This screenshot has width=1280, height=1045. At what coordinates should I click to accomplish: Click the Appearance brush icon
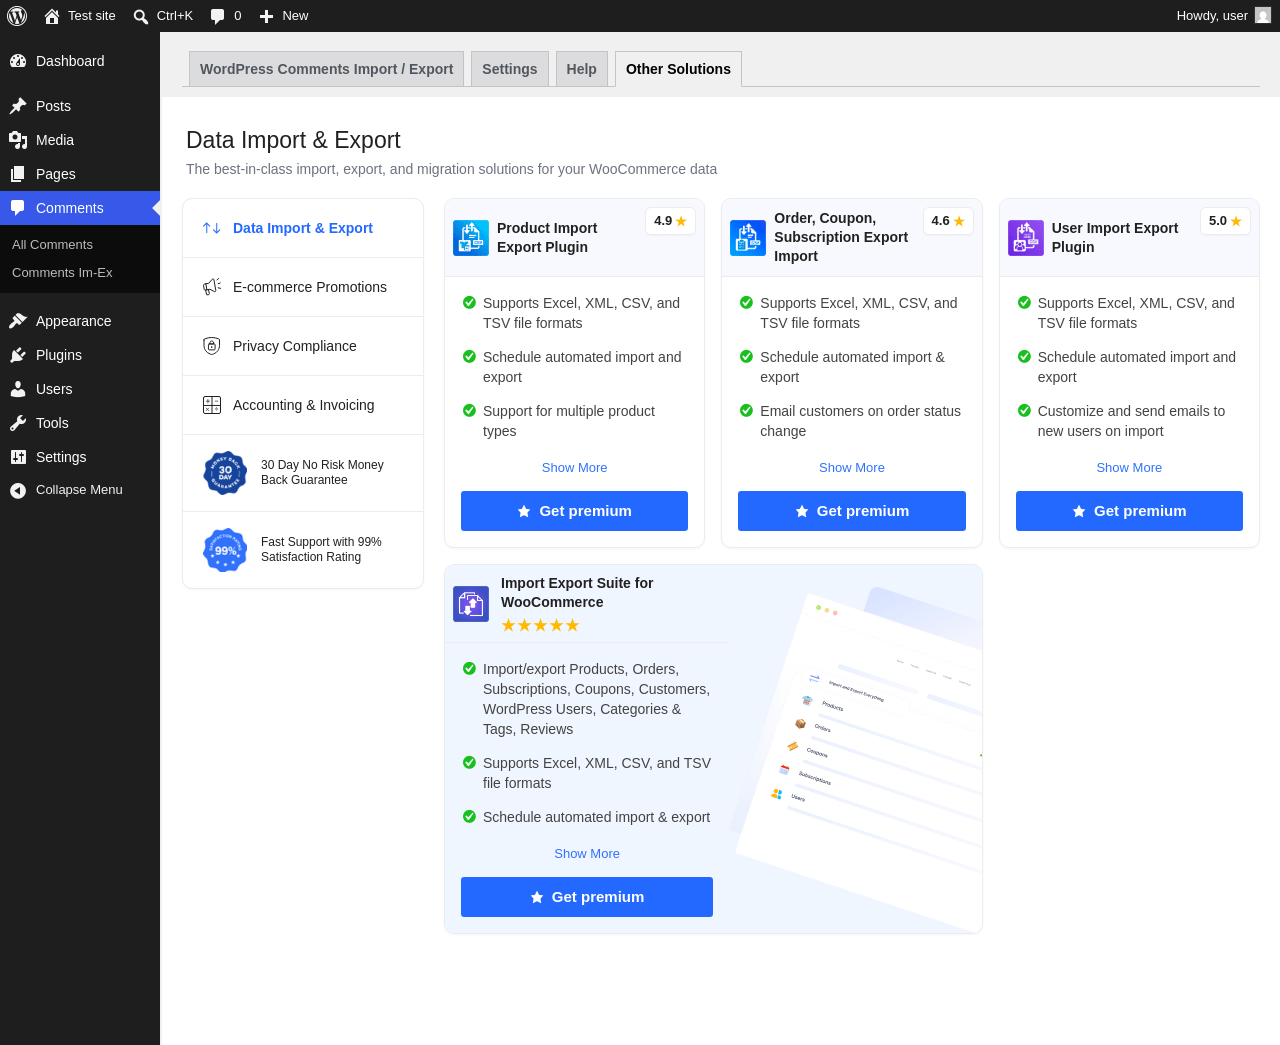click(x=18, y=321)
